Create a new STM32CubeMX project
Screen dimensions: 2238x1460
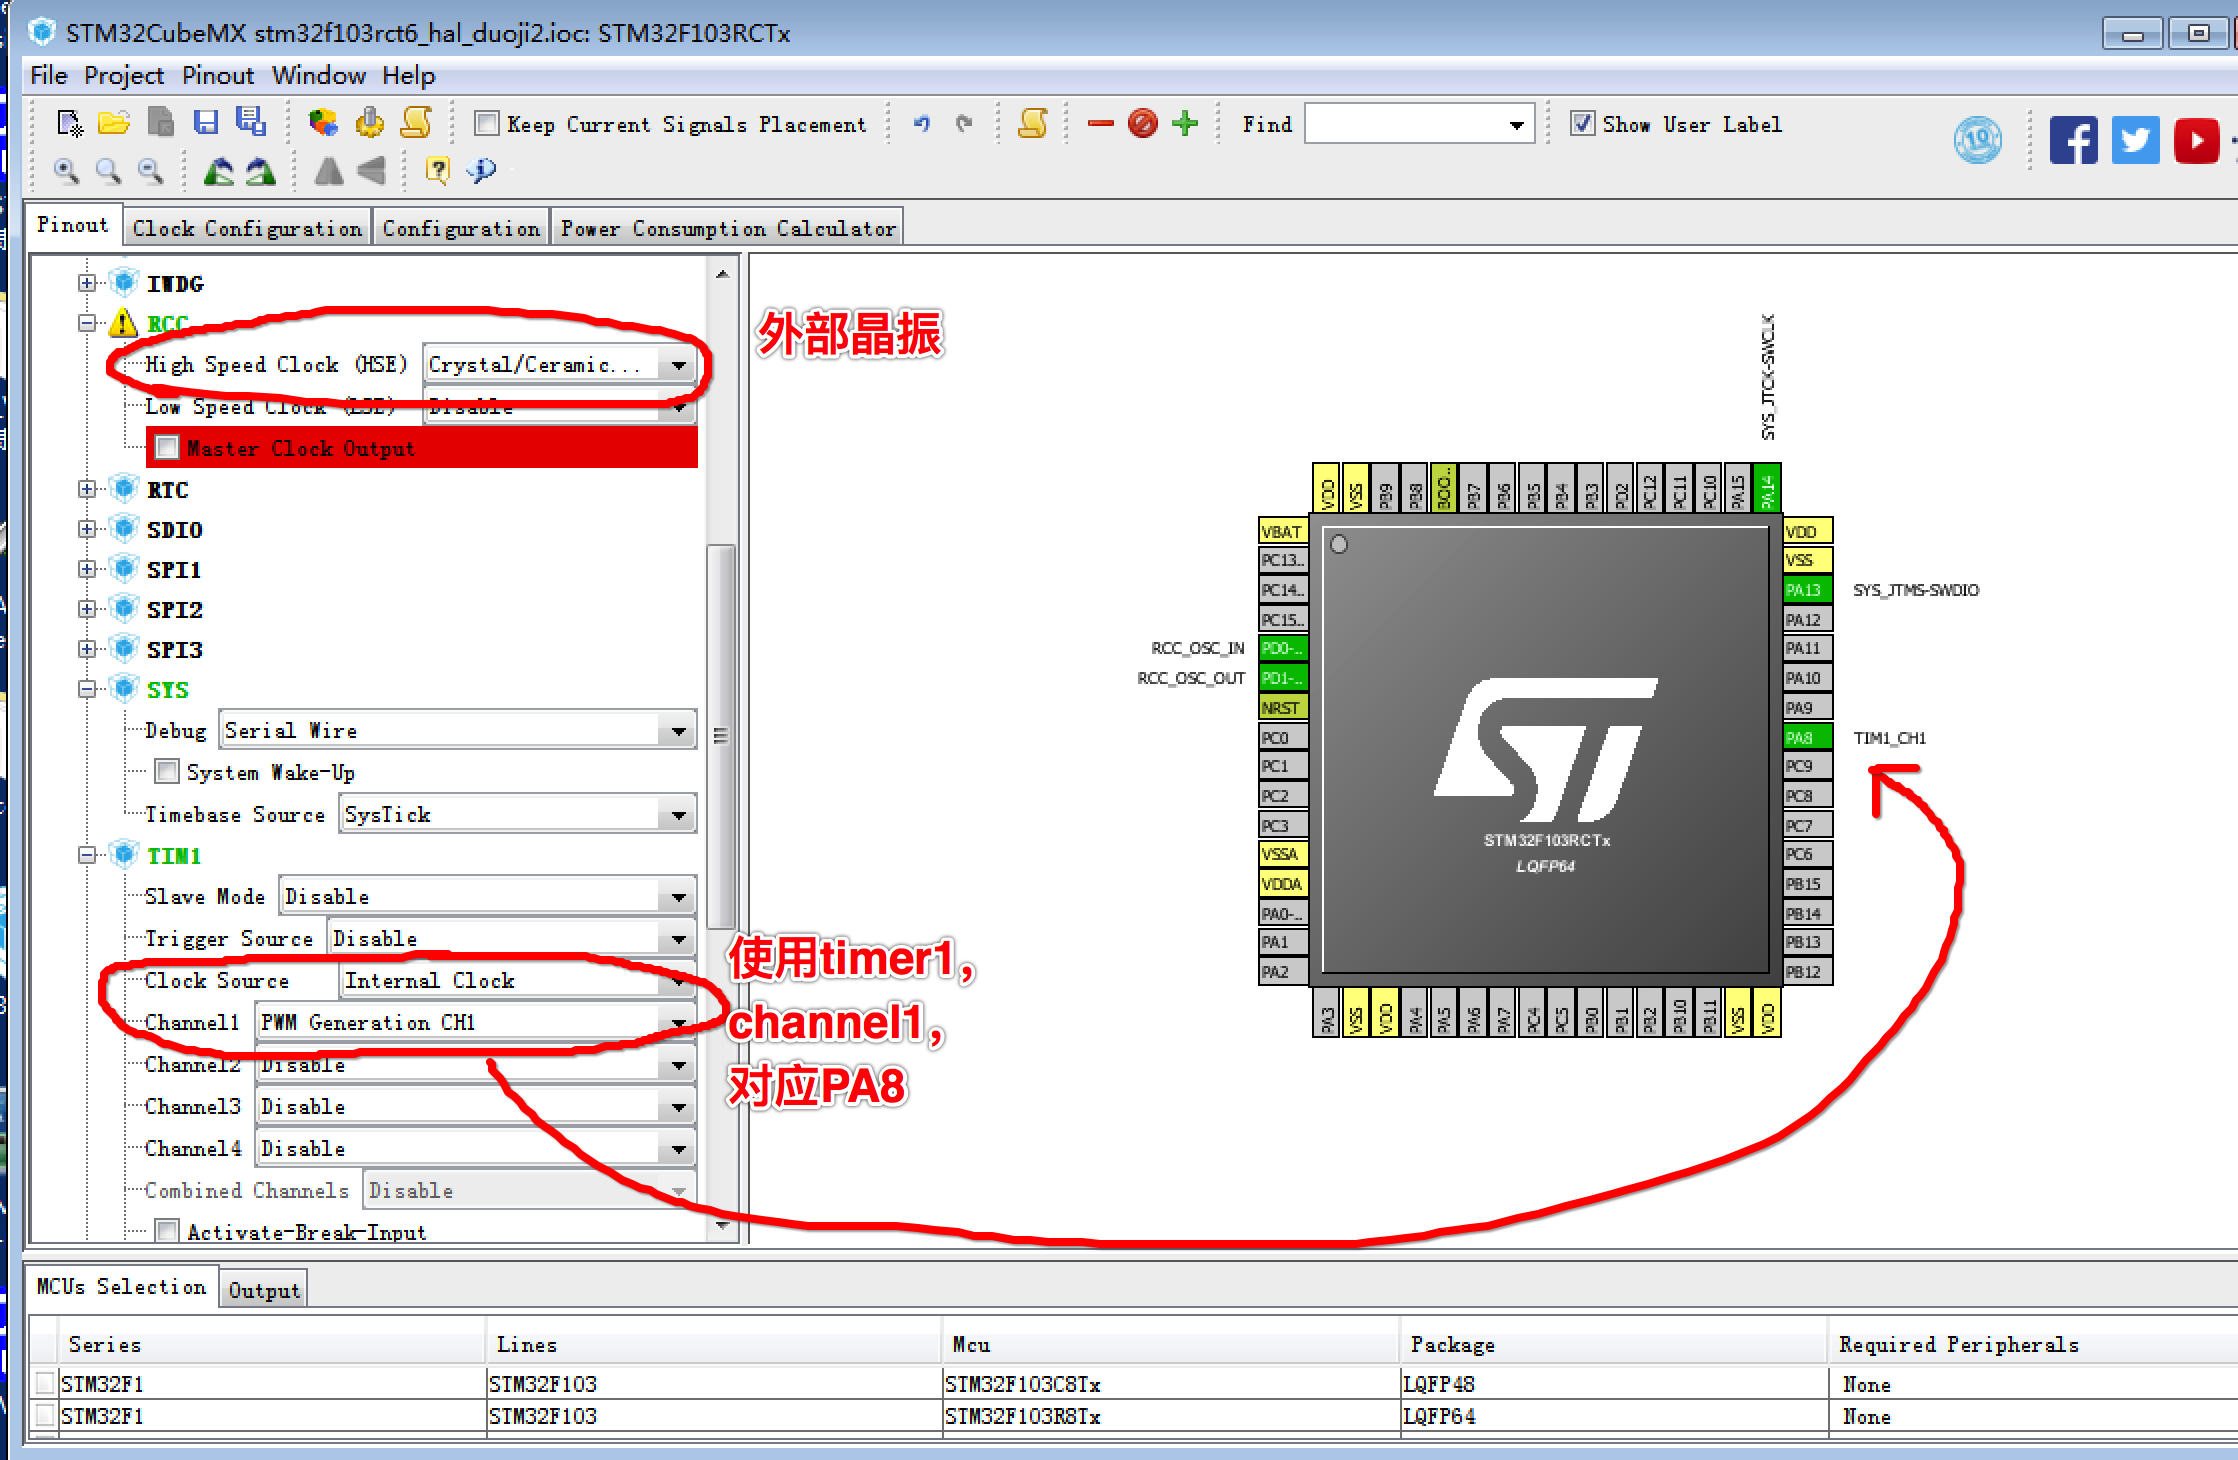(68, 122)
